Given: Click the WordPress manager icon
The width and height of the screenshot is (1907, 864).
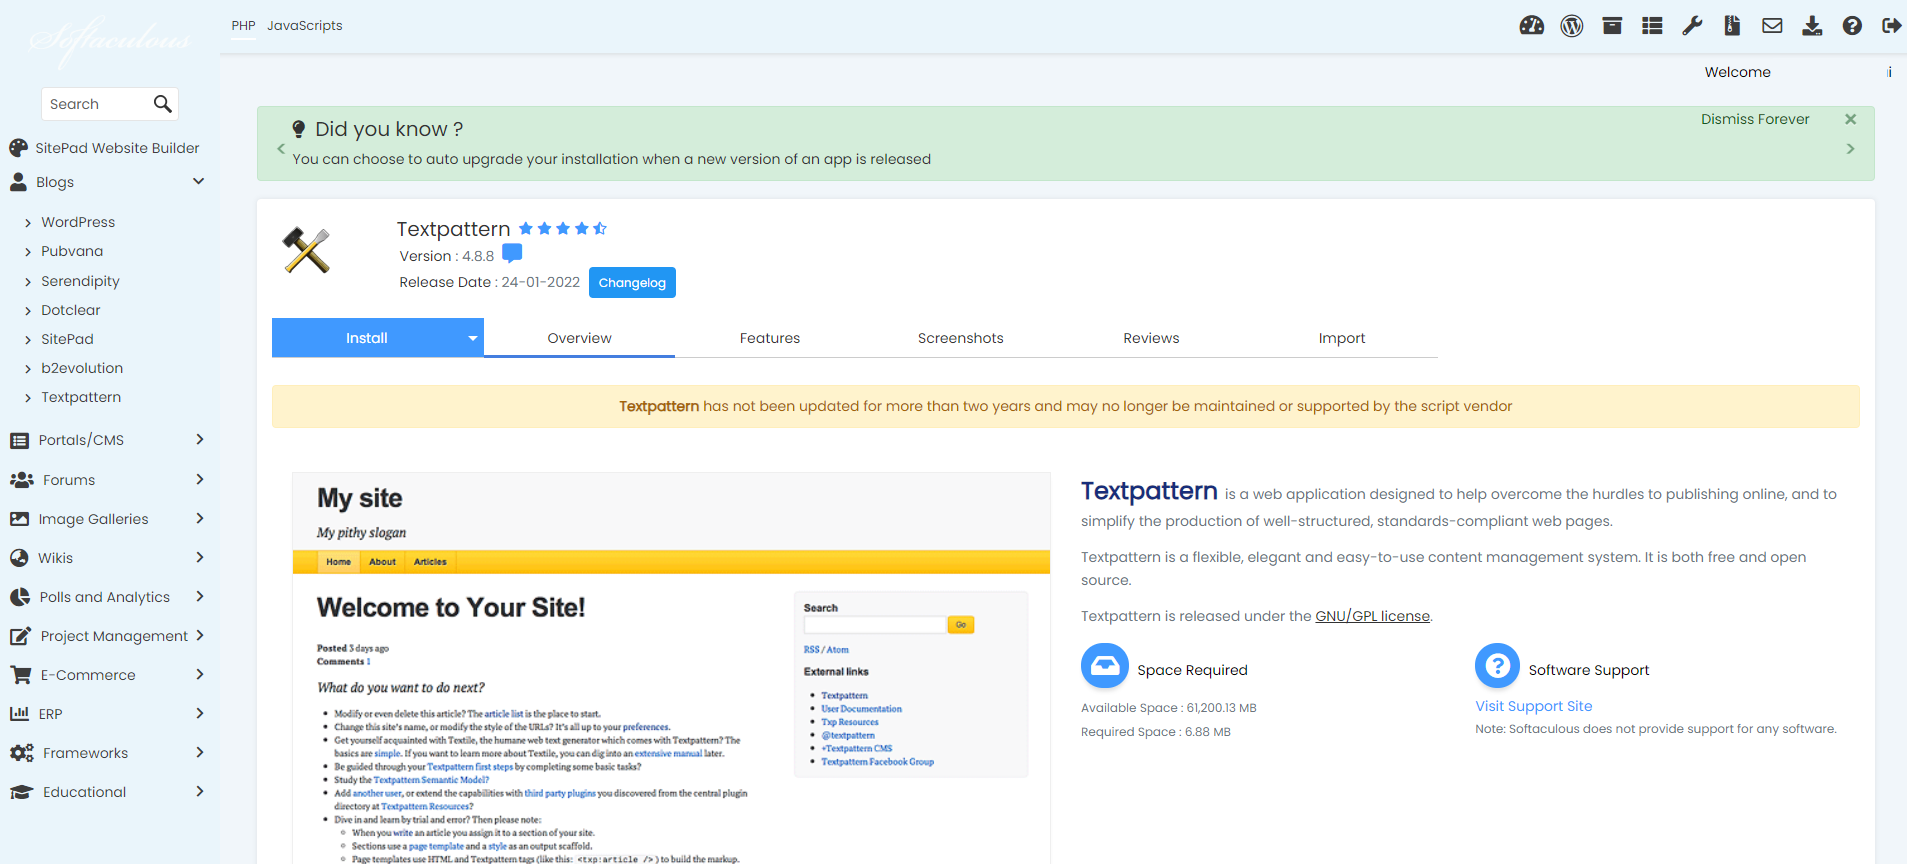Looking at the screenshot, I should (1571, 26).
